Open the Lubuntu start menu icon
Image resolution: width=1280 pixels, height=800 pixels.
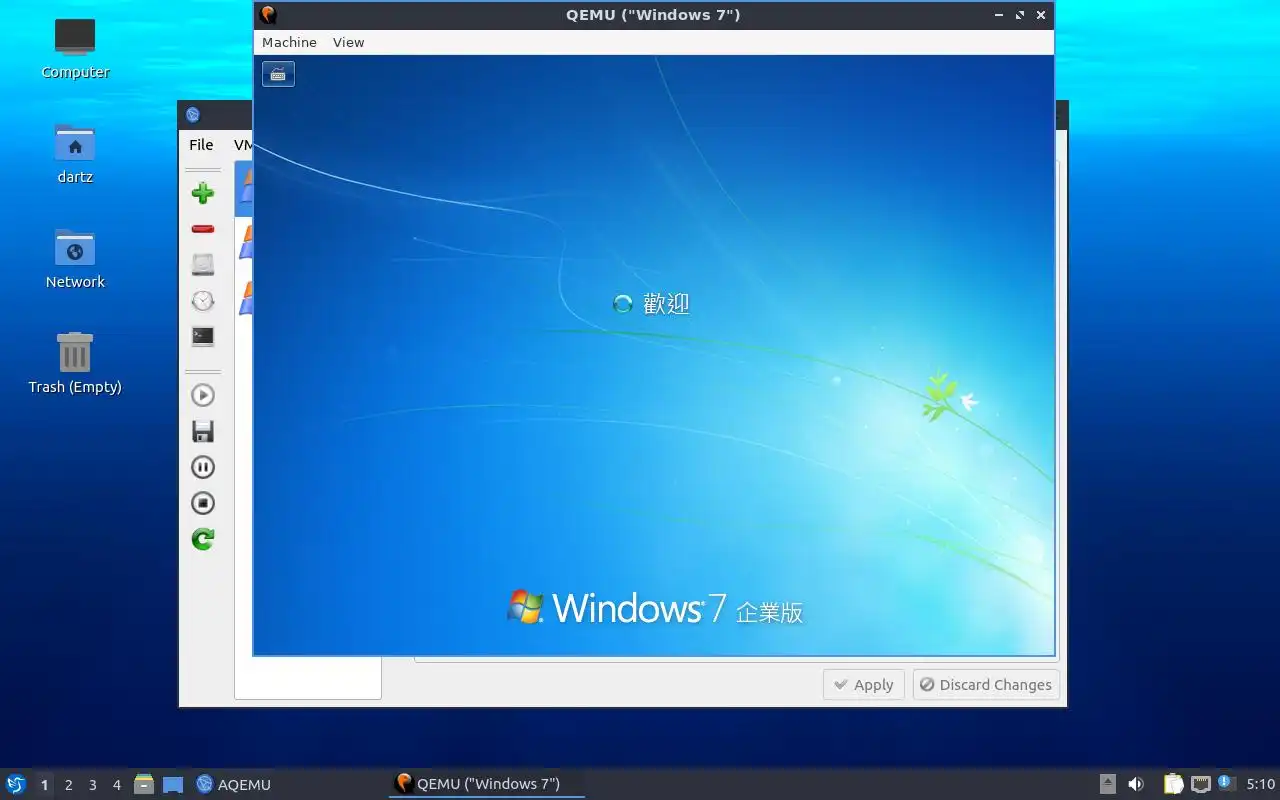[16, 784]
